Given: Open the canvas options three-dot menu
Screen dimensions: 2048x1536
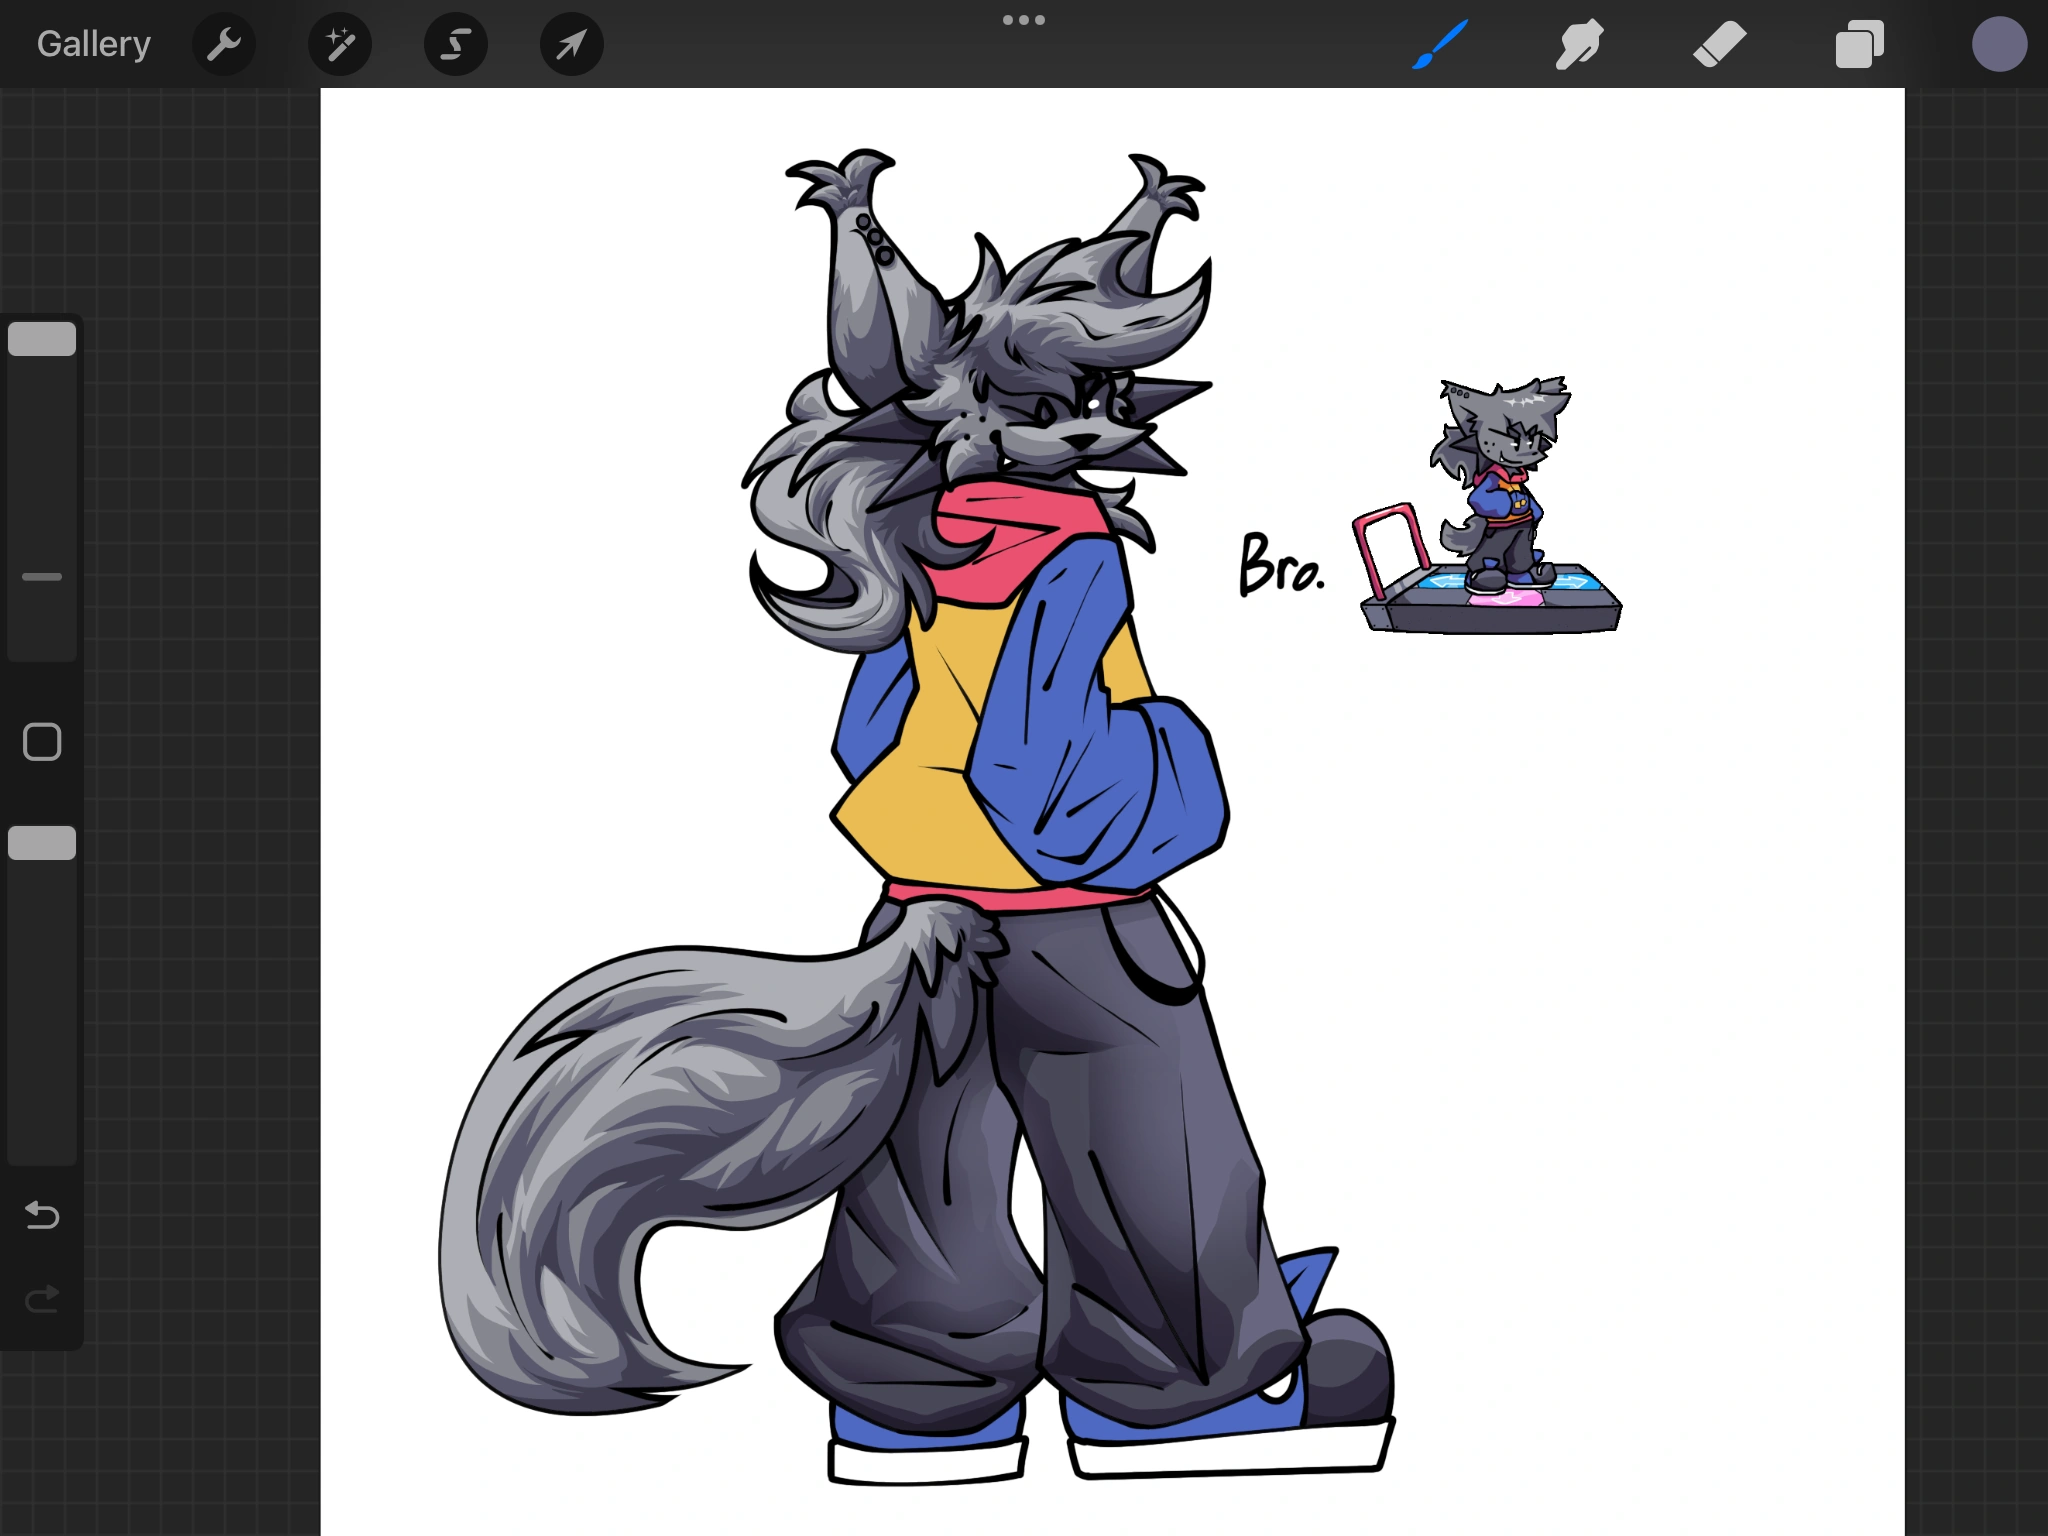Looking at the screenshot, I should pos(1024,19).
